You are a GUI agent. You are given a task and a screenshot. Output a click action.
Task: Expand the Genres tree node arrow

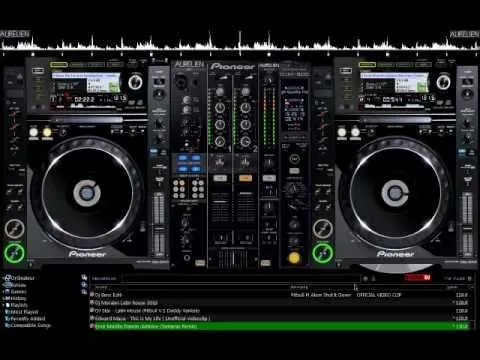pos(3,292)
